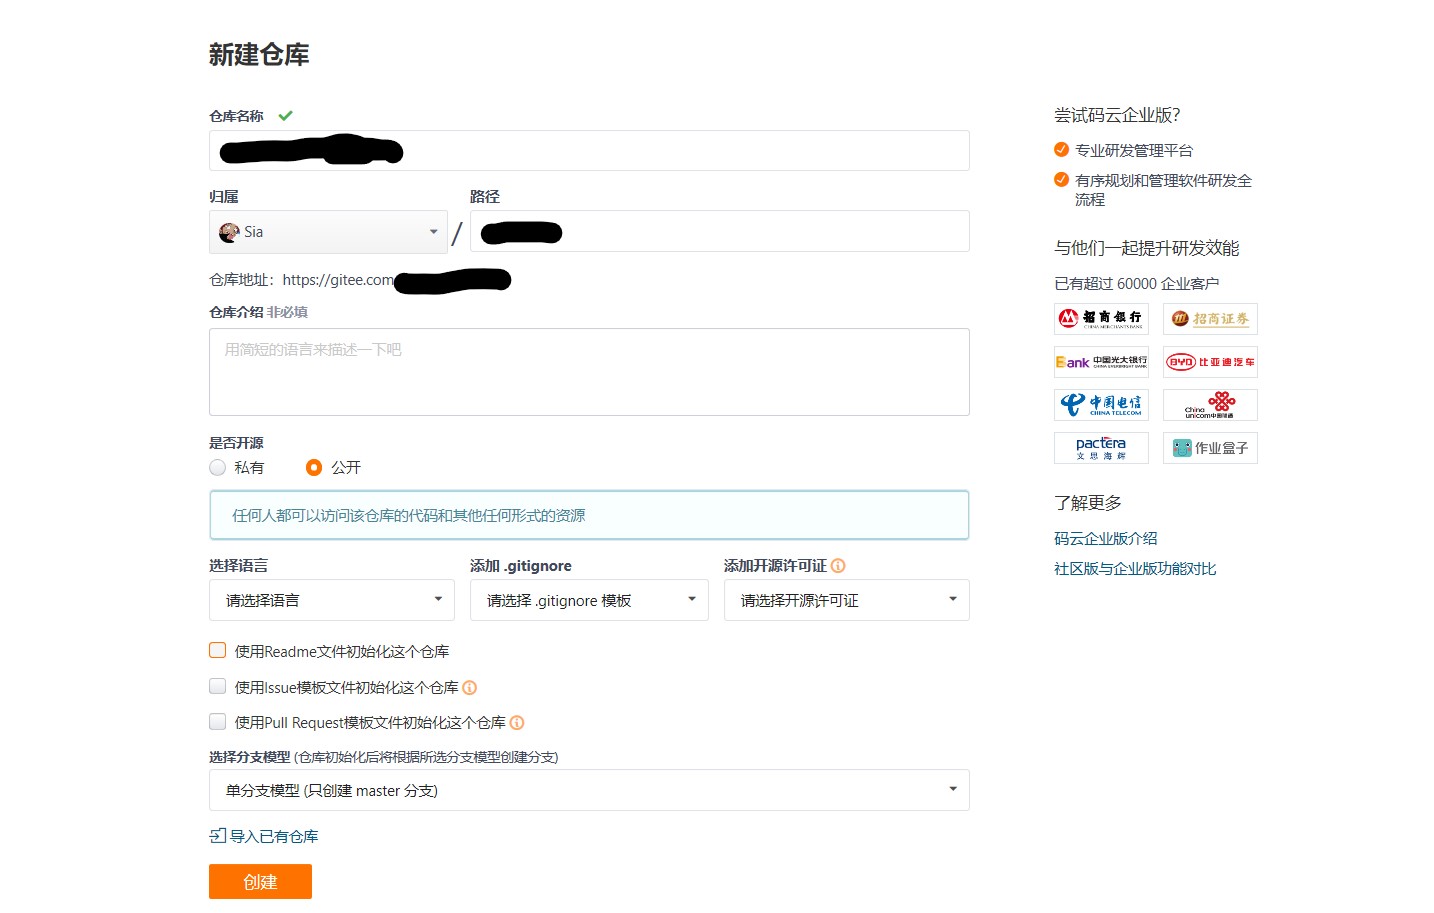Enable 使用Readme文件初始化这个仓库 checkbox
1434x913 pixels.
(217, 651)
